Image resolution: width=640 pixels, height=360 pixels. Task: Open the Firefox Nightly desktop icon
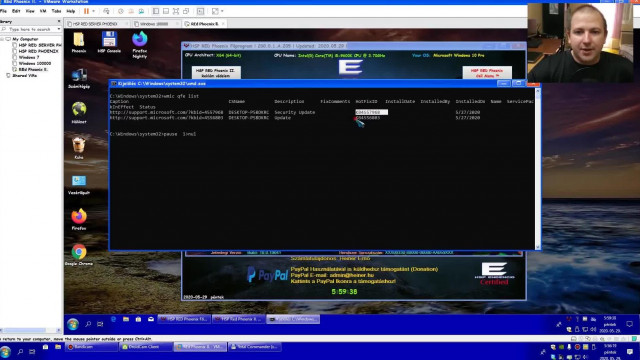pos(140,44)
